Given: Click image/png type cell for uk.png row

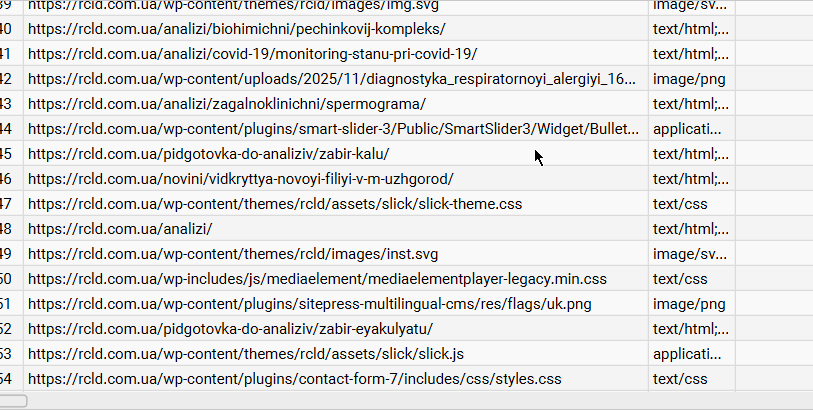Looking at the screenshot, I should [689, 304].
